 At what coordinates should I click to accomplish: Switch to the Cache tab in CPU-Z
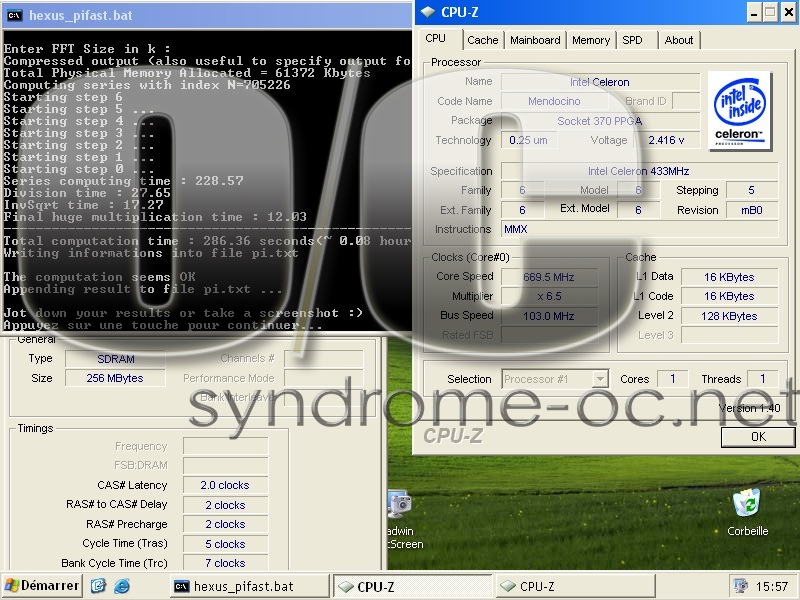(483, 40)
